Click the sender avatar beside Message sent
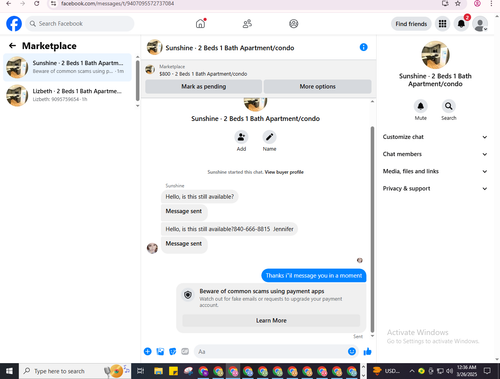500x379 pixels. [152, 248]
